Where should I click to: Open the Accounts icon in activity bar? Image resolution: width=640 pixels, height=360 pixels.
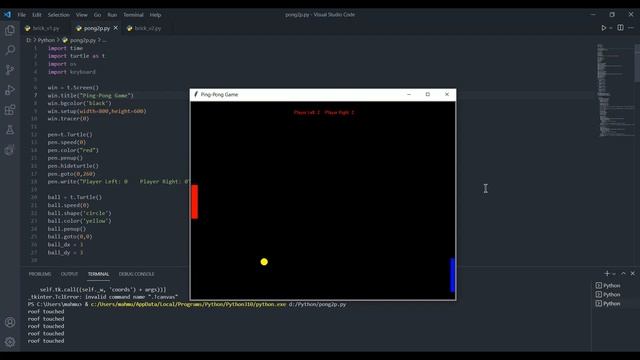(10, 322)
